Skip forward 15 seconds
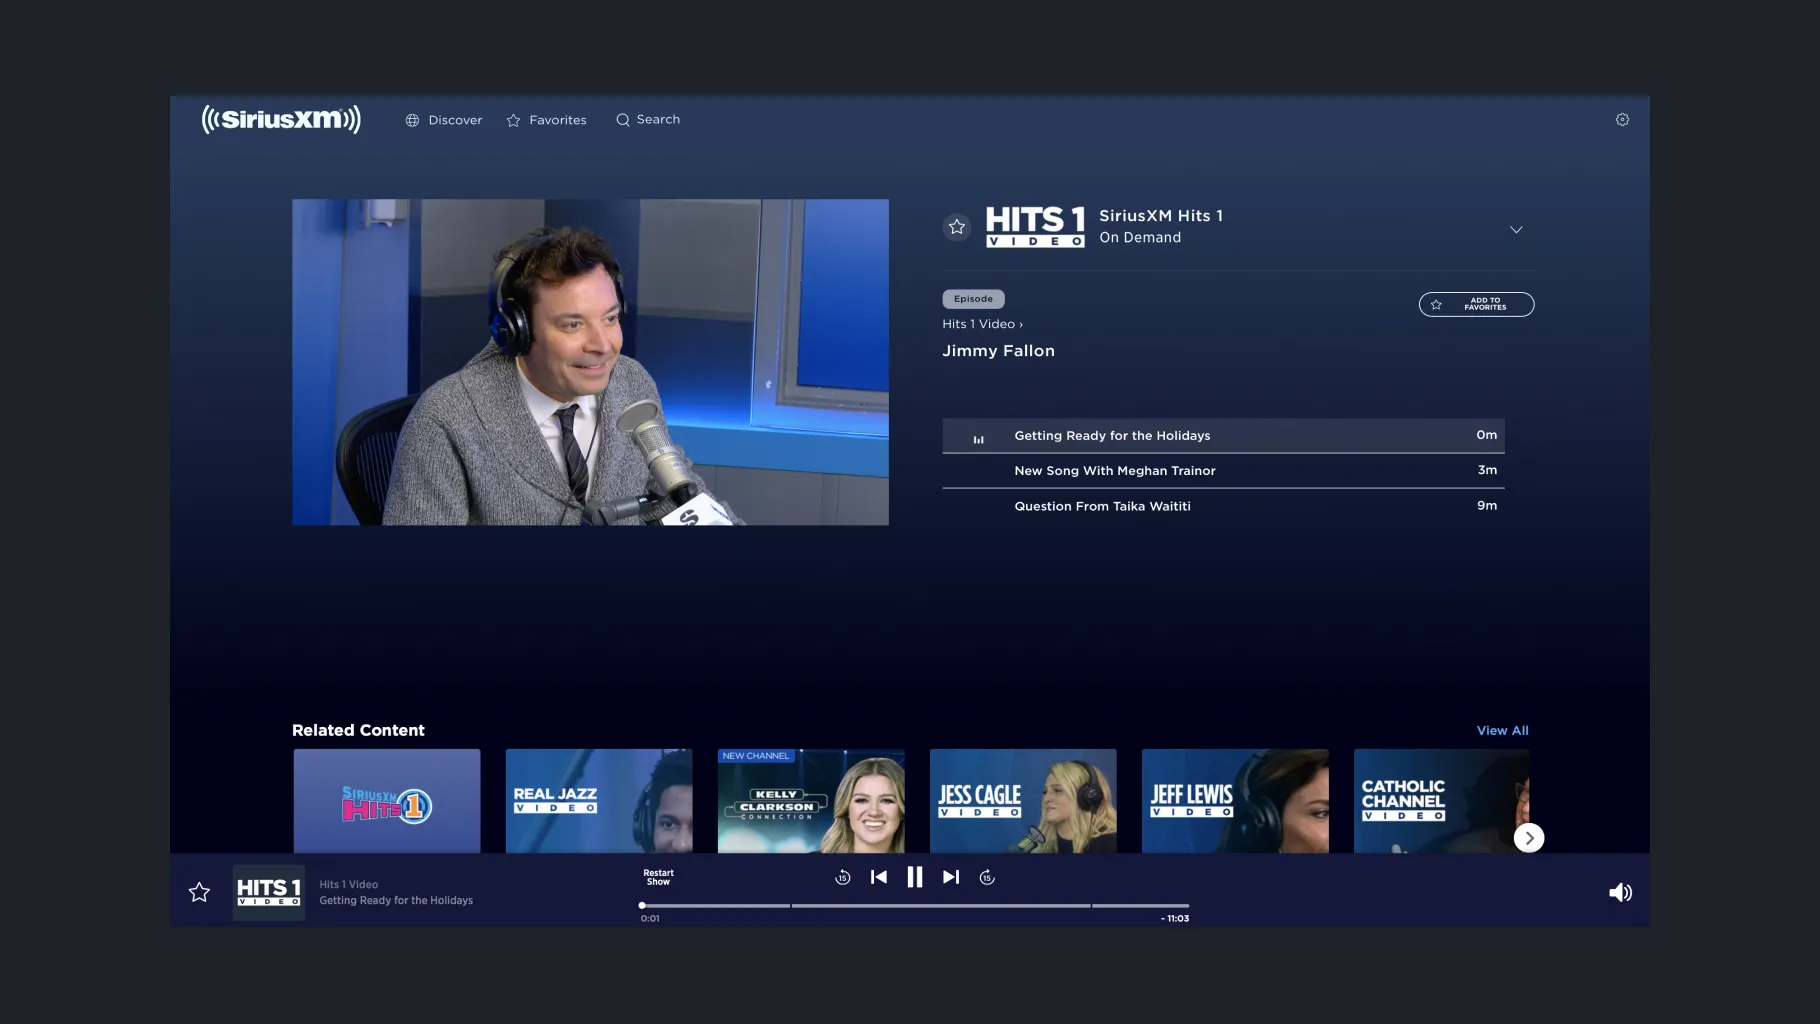 987,877
